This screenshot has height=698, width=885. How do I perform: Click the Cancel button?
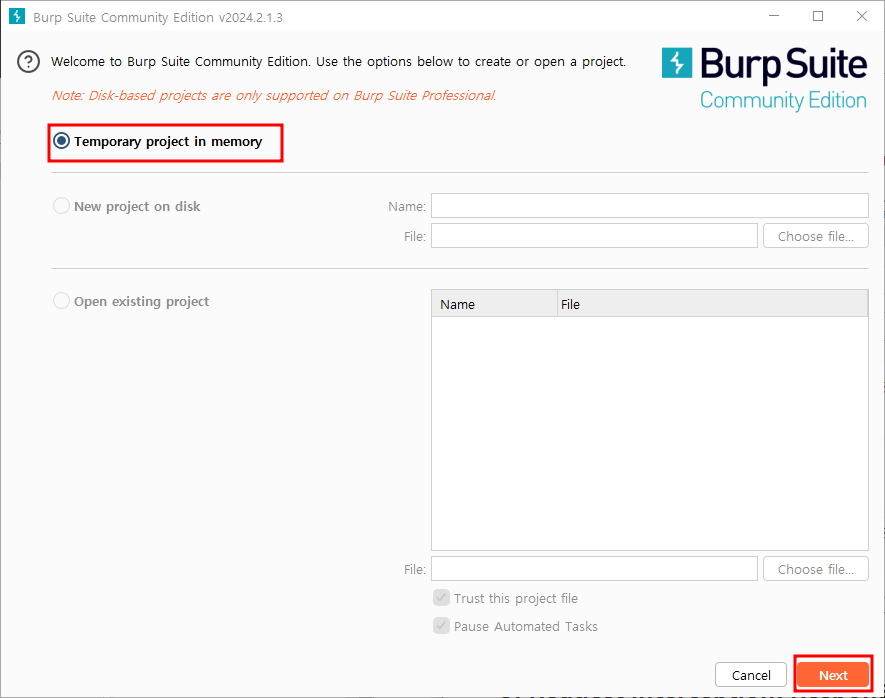[x=751, y=675]
